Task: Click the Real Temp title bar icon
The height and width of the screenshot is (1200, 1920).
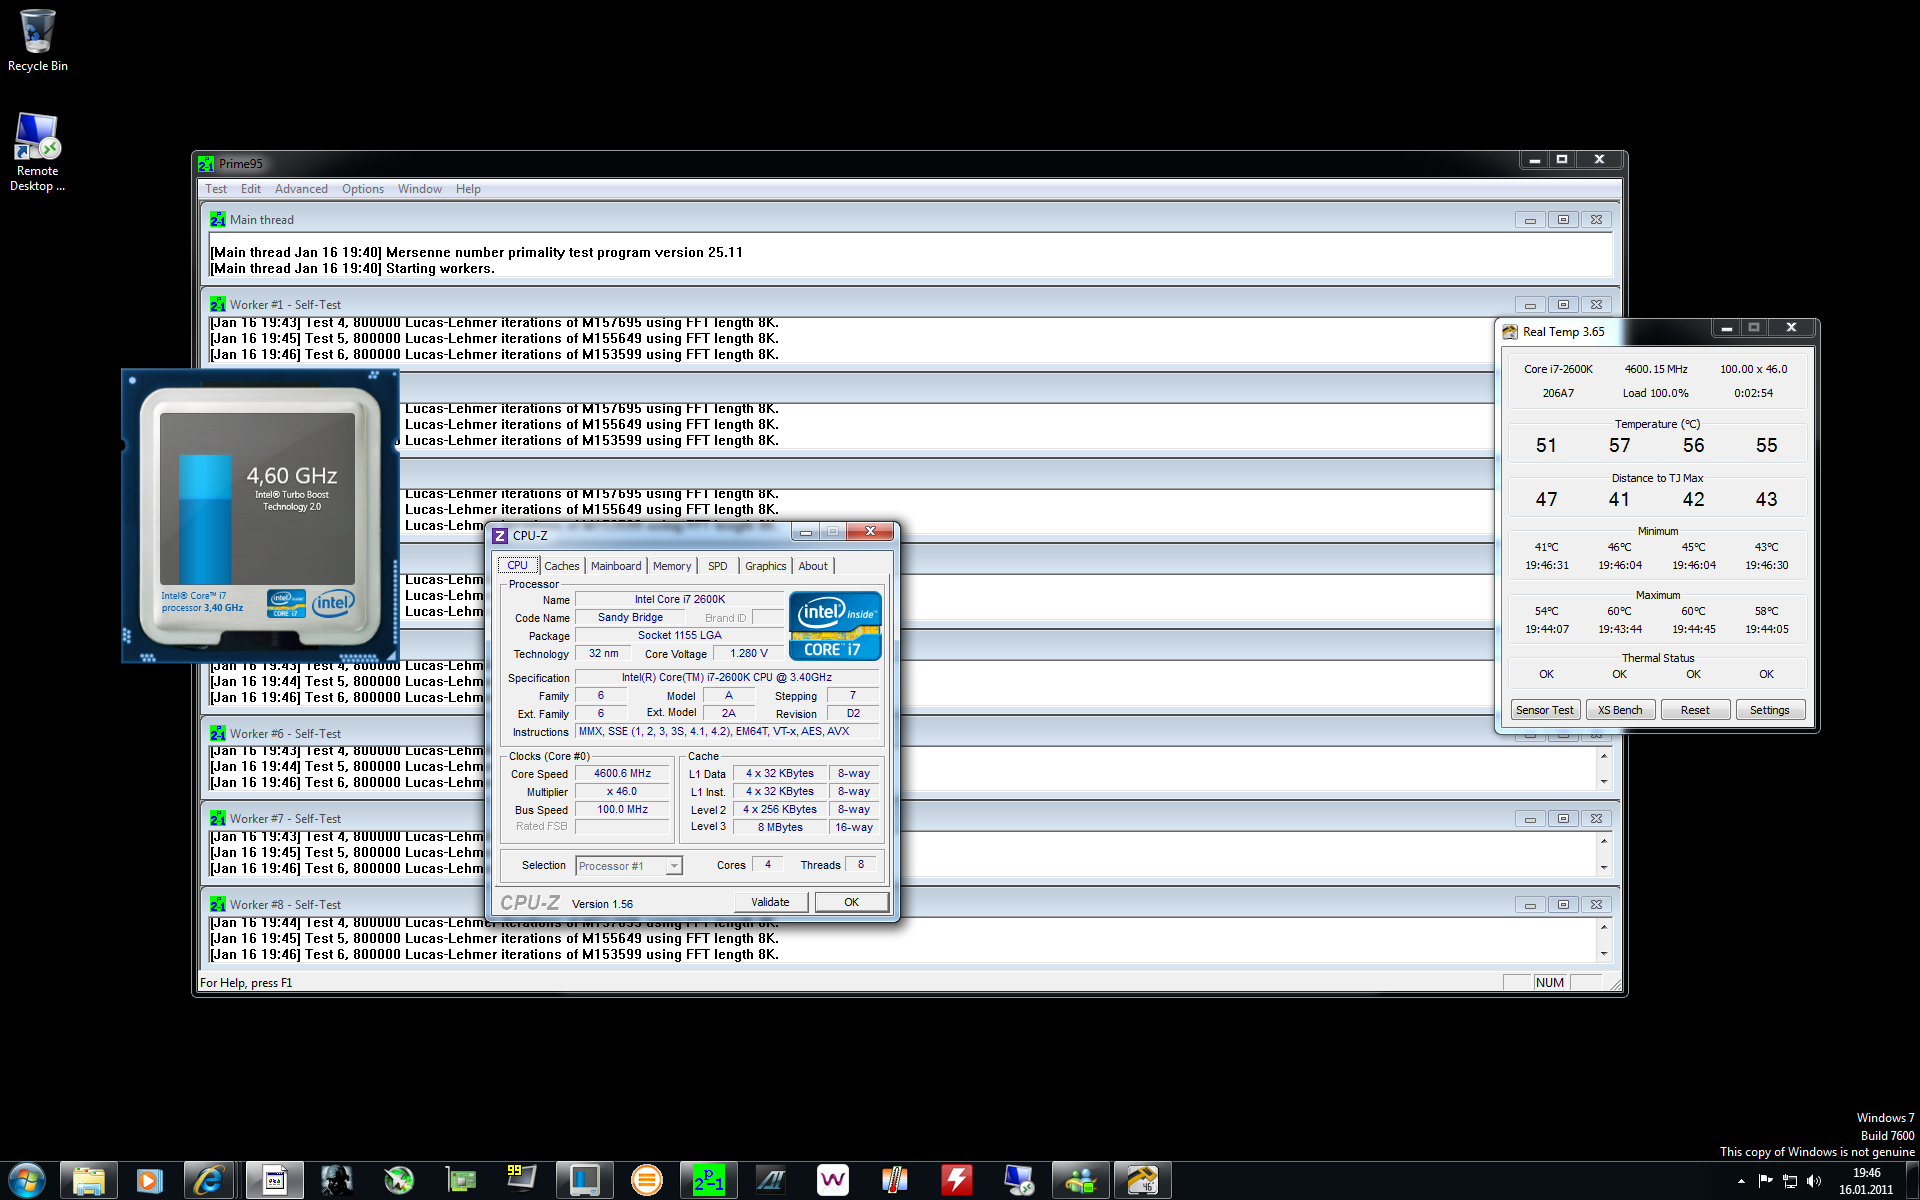Action: [1510, 331]
